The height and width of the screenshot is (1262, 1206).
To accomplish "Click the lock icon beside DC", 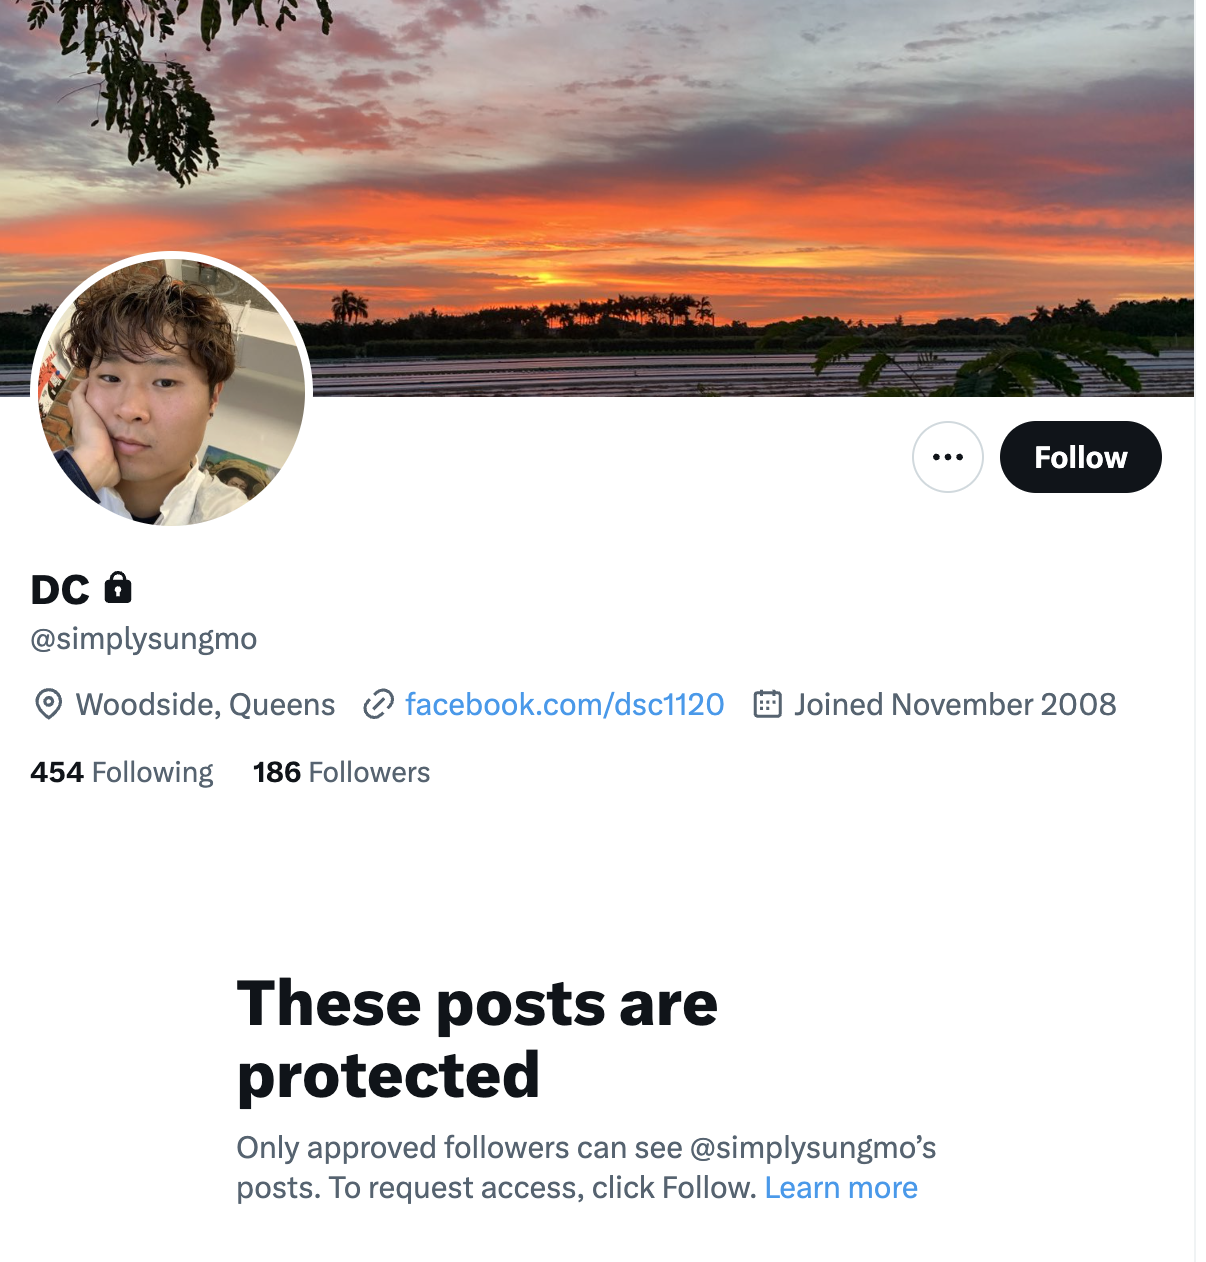I will coord(118,588).
